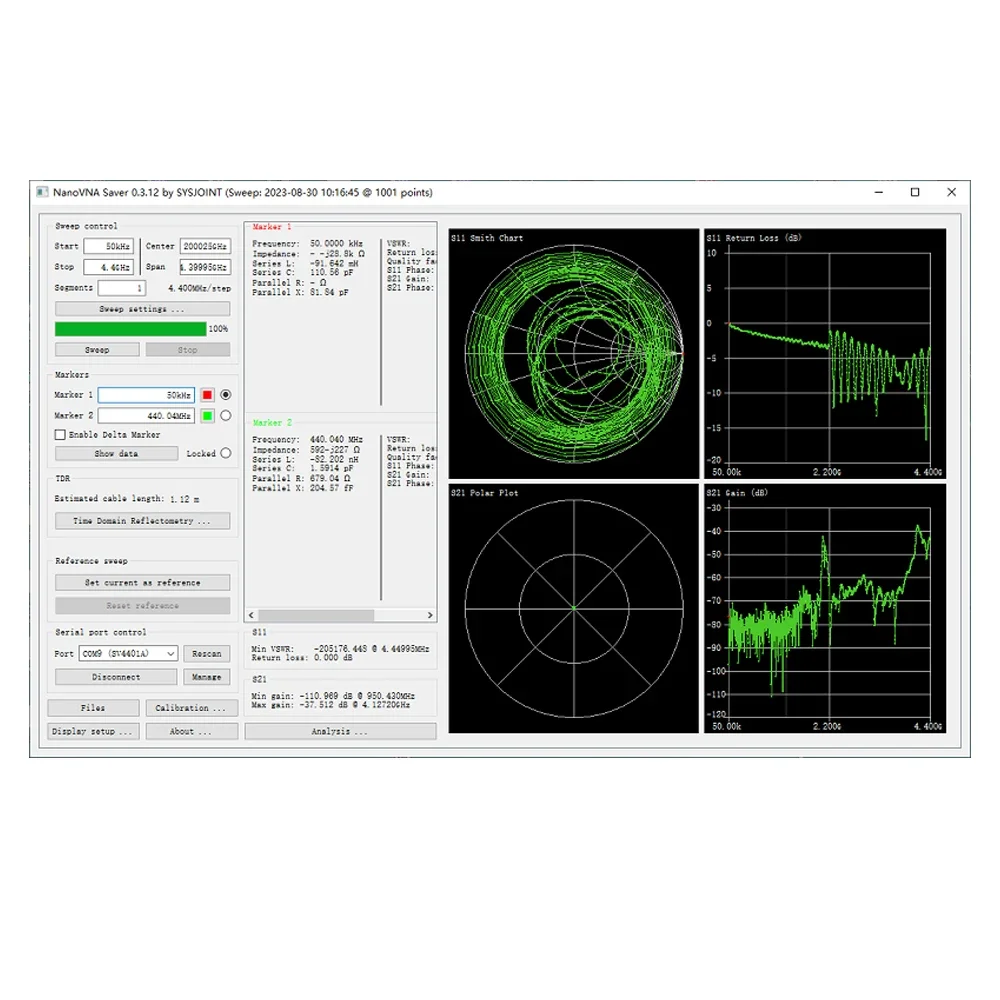The image size is (1000, 1000).
Task: Rescan available serial ports
Action: coord(207,653)
